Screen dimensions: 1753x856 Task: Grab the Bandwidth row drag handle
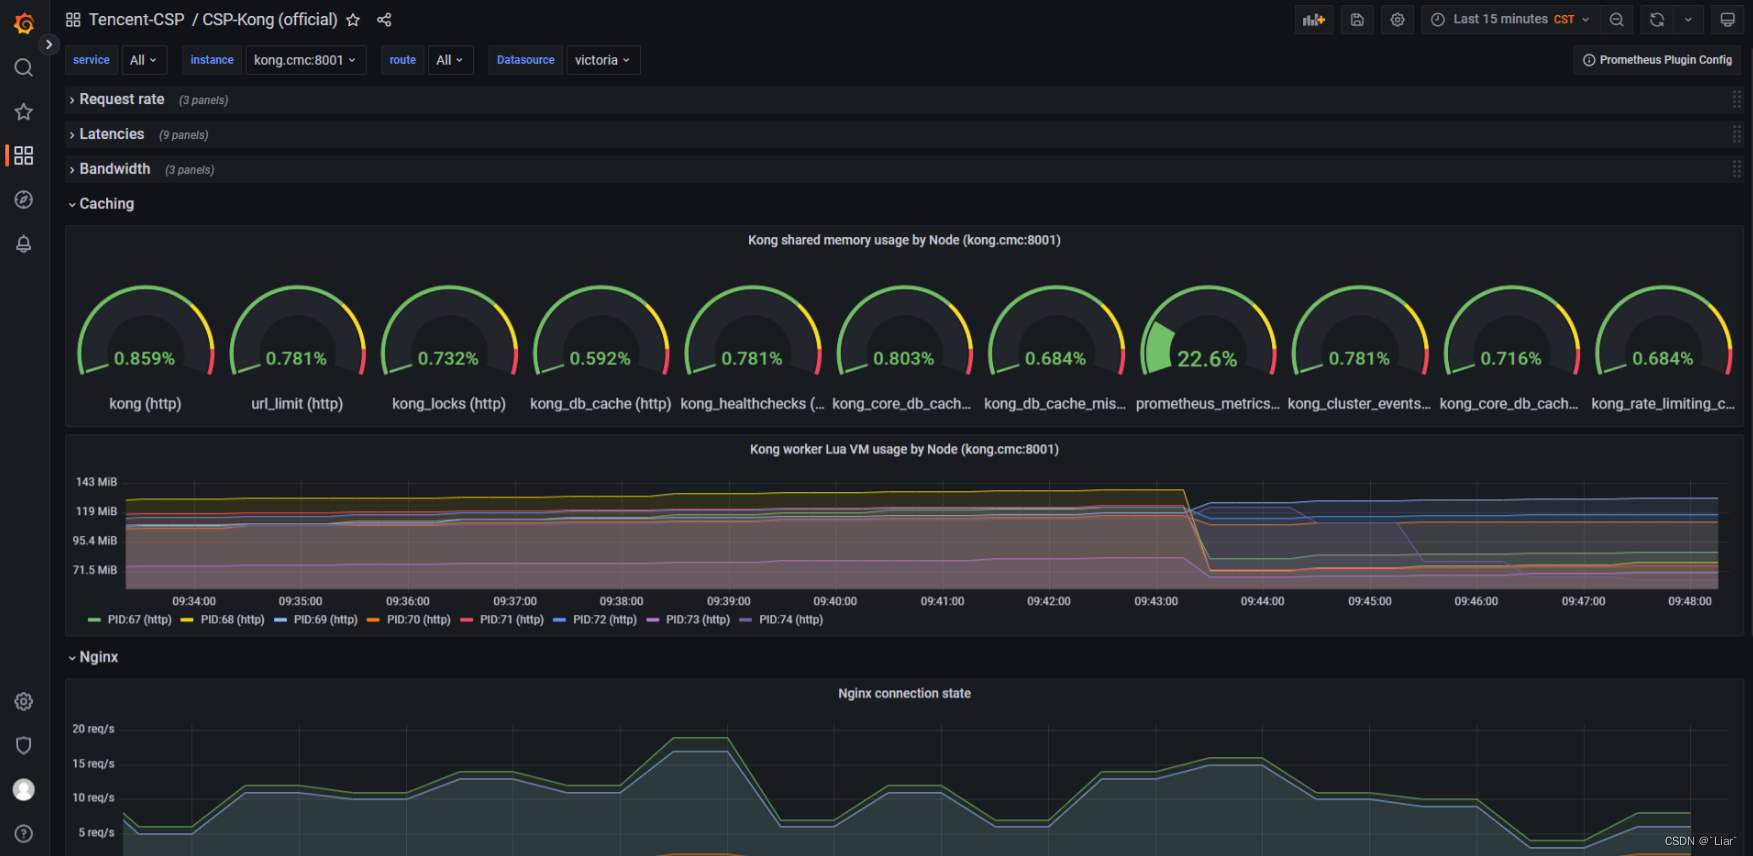[1737, 169]
